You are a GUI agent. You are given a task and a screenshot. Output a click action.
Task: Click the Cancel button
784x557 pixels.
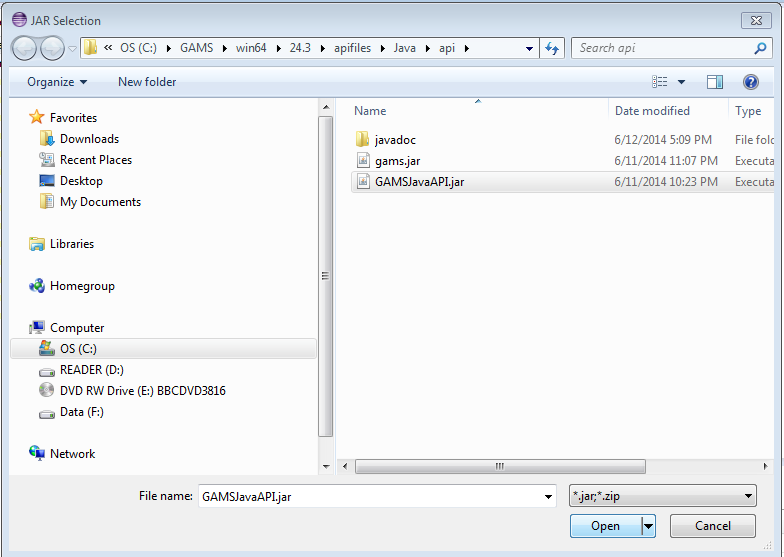pyautogui.click(x=712, y=526)
